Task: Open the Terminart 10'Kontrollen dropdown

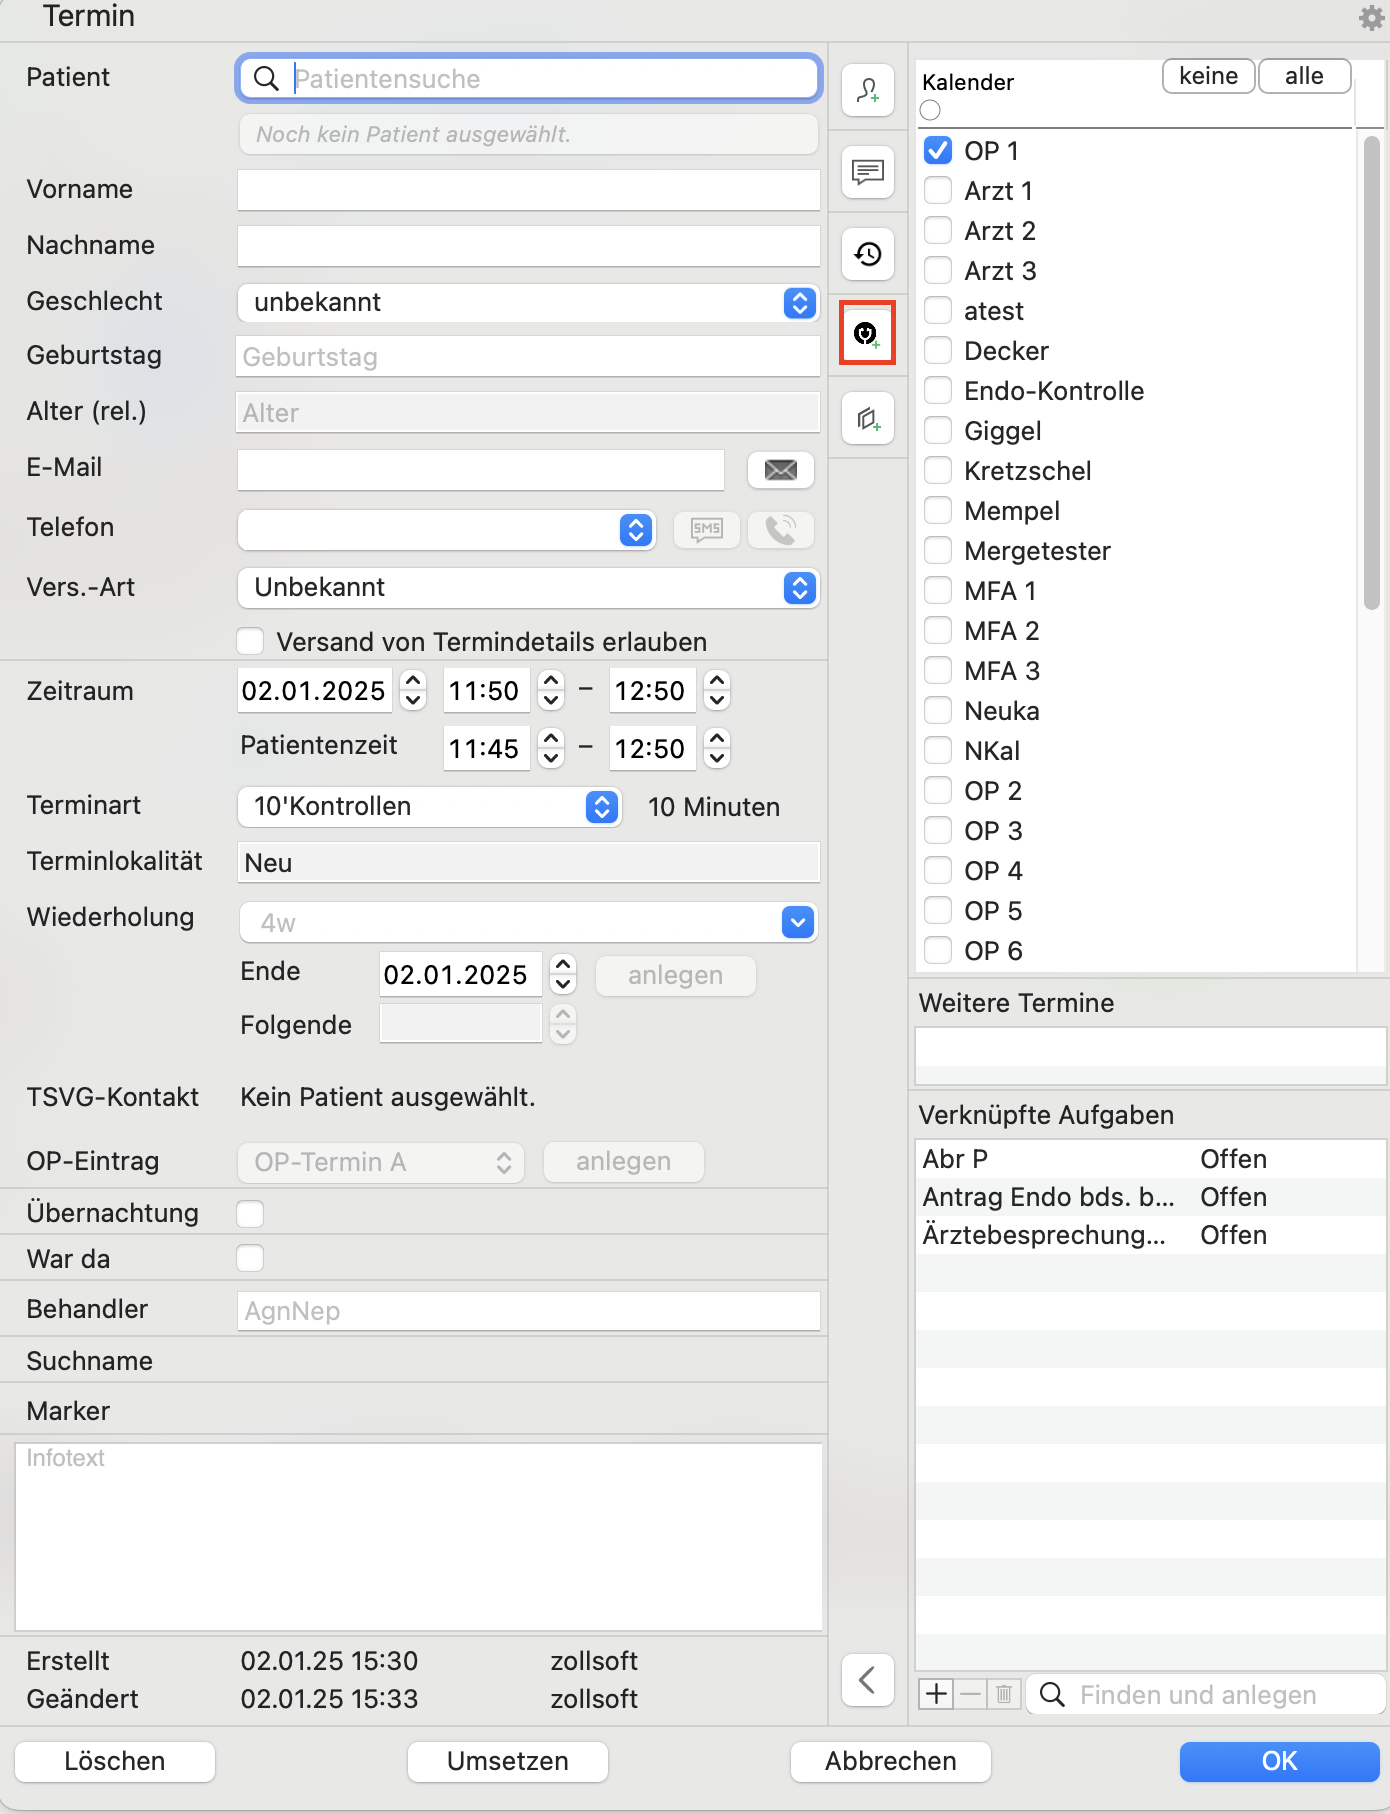Action: tap(429, 806)
